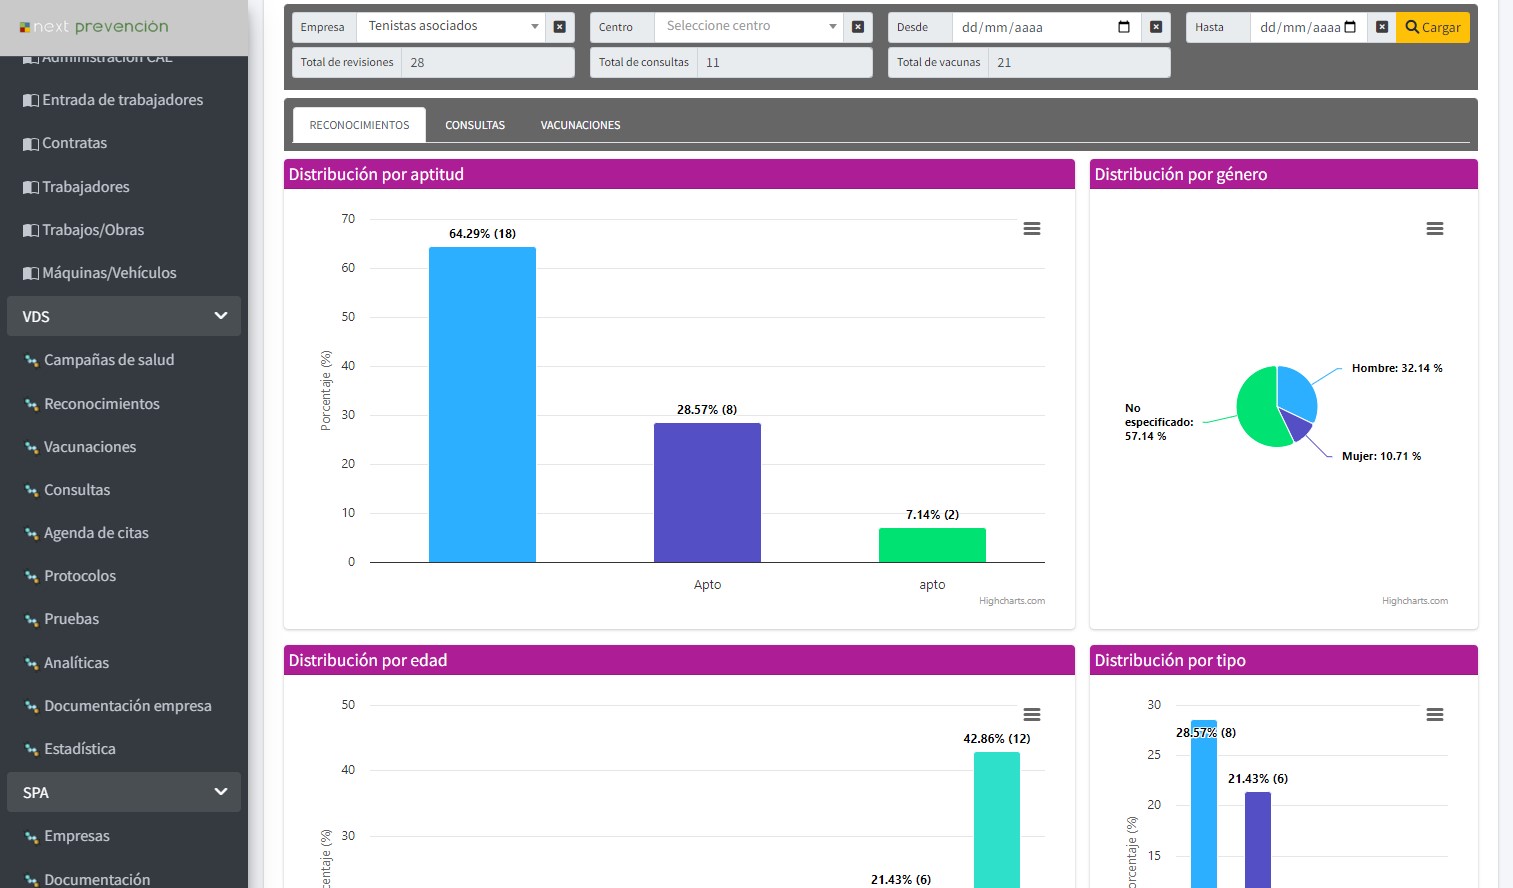The image size is (1513, 888).
Task: Click the Vacunaciones sidebar icon
Action: point(31,448)
